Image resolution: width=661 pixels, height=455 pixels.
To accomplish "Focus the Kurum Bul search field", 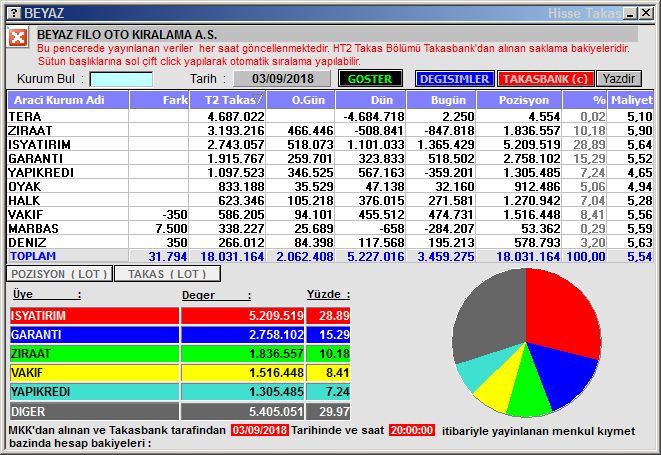I will pos(121,79).
